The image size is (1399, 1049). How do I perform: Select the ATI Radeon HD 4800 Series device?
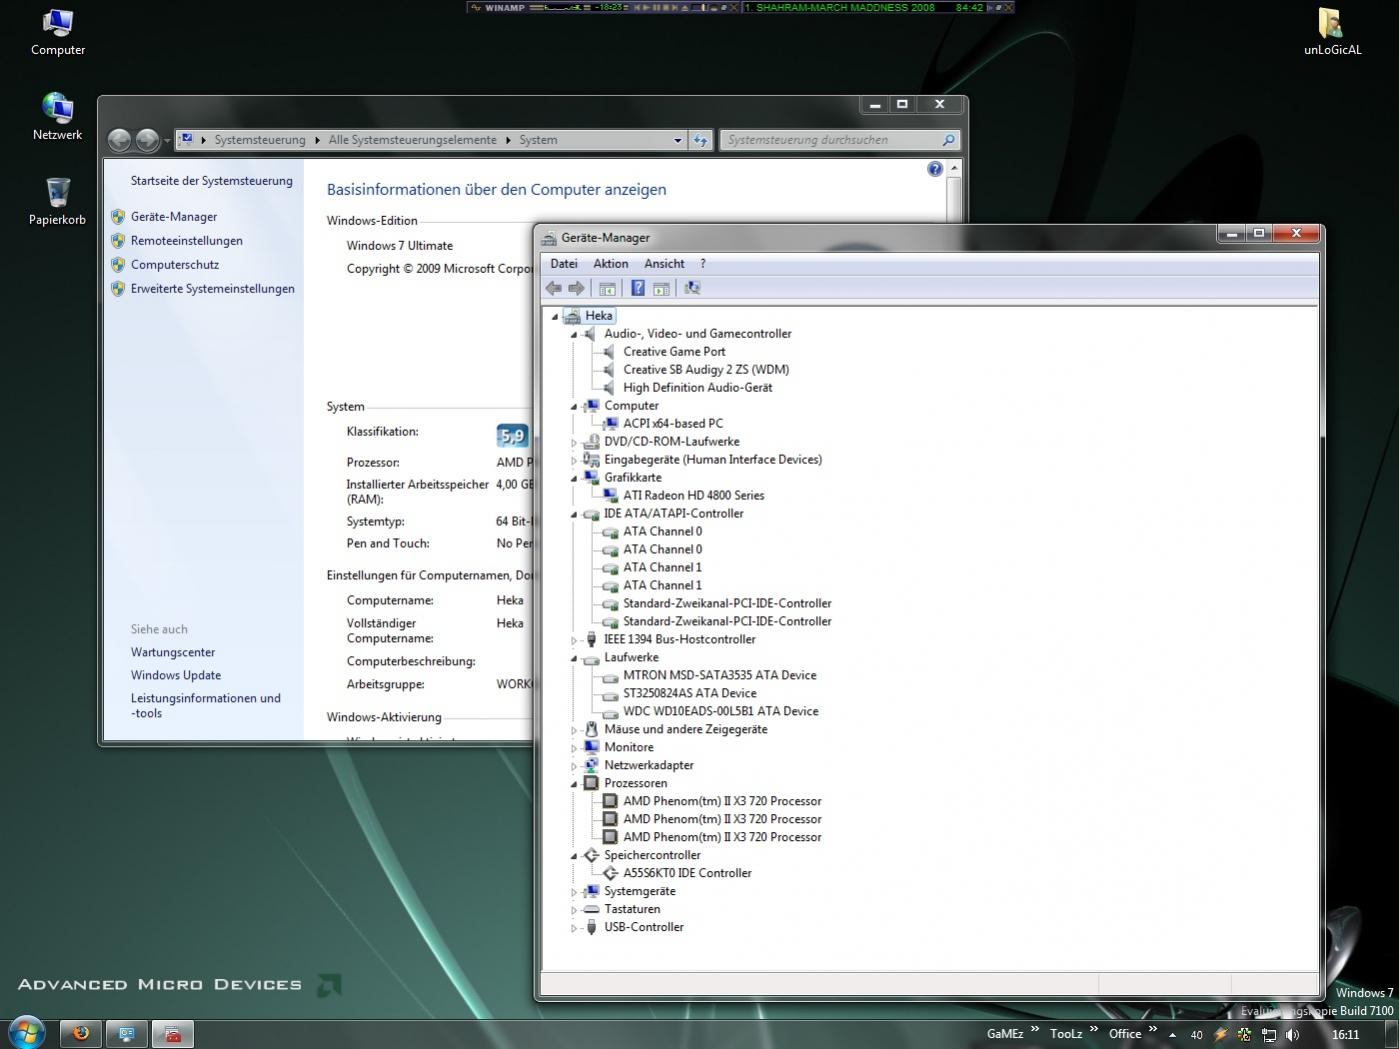tap(693, 495)
